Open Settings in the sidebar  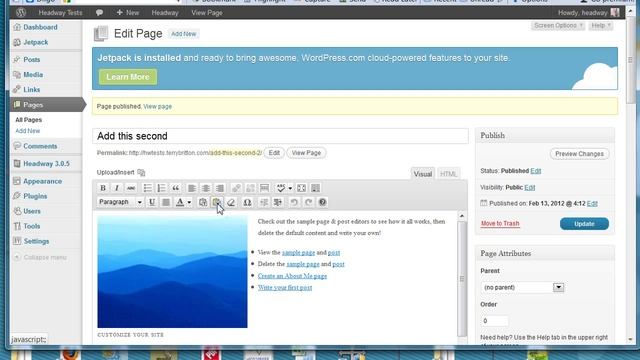36,241
